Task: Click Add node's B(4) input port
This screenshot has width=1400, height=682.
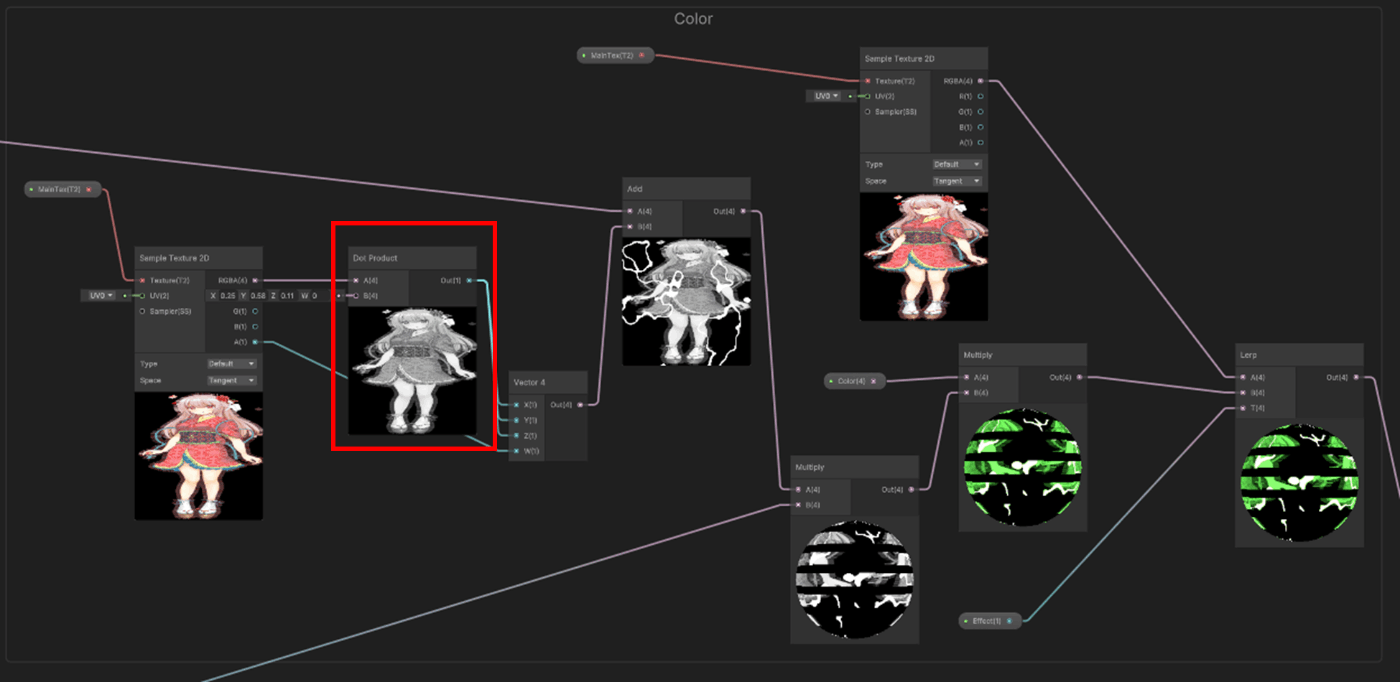Action: (629, 226)
